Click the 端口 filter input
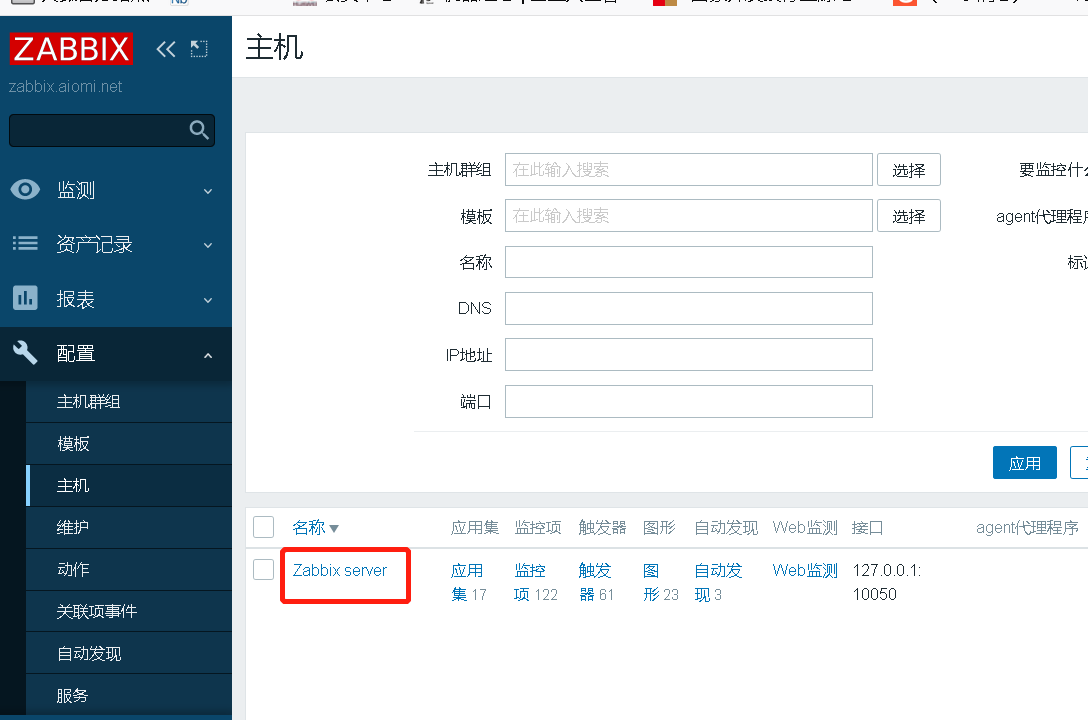1088x720 pixels. (688, 402)
